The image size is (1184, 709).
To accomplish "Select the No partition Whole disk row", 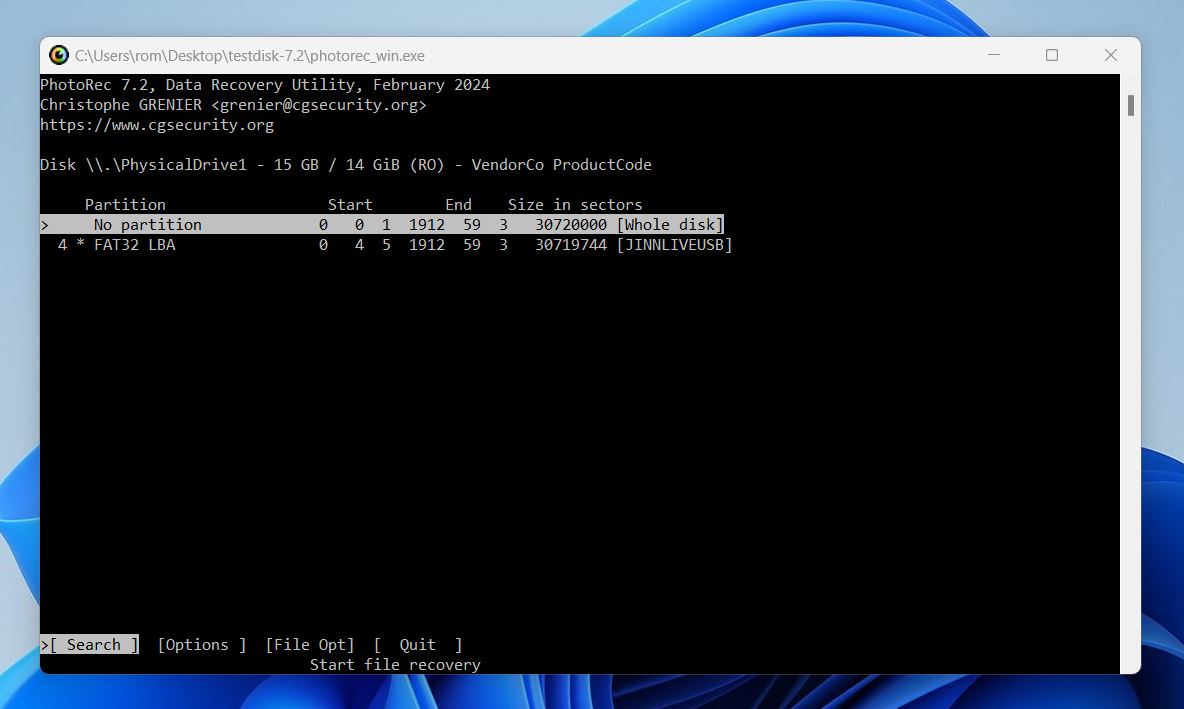I will coord(382,224).
